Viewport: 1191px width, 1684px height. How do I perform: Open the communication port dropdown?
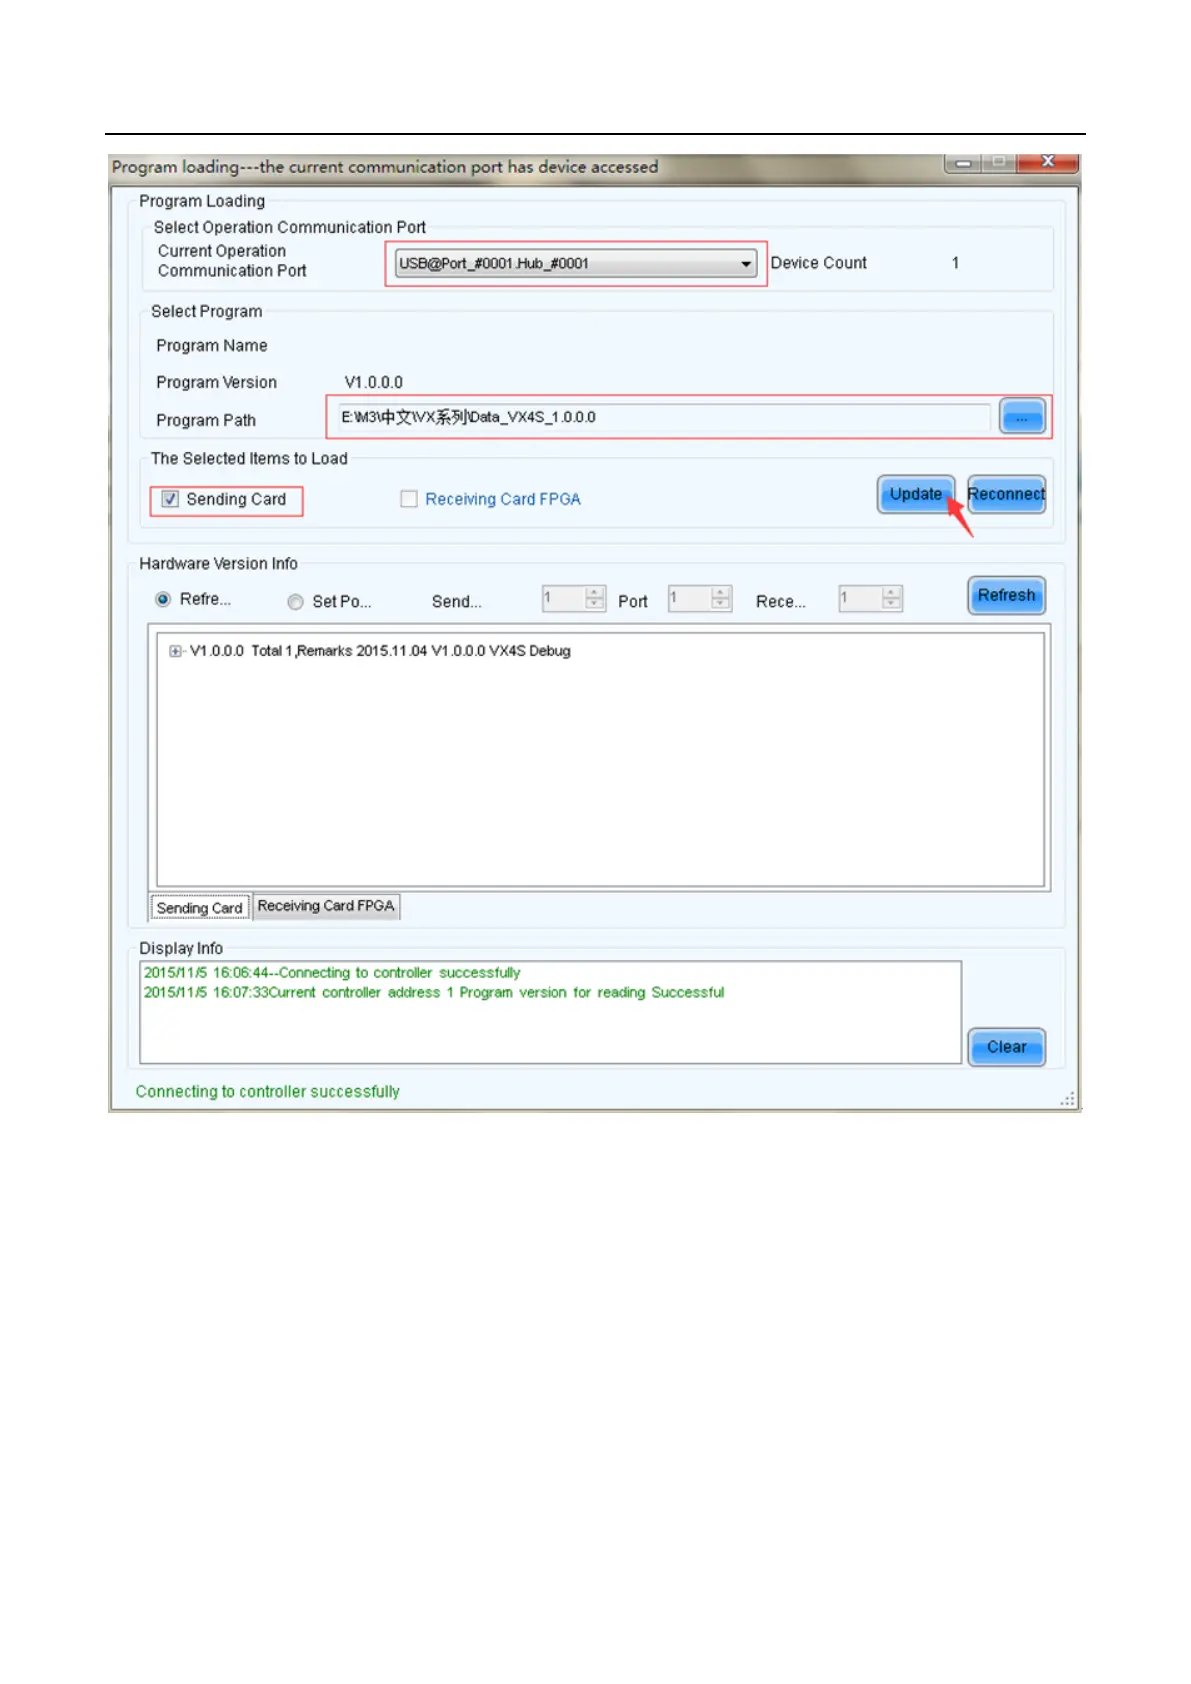[x=575, y=263]
